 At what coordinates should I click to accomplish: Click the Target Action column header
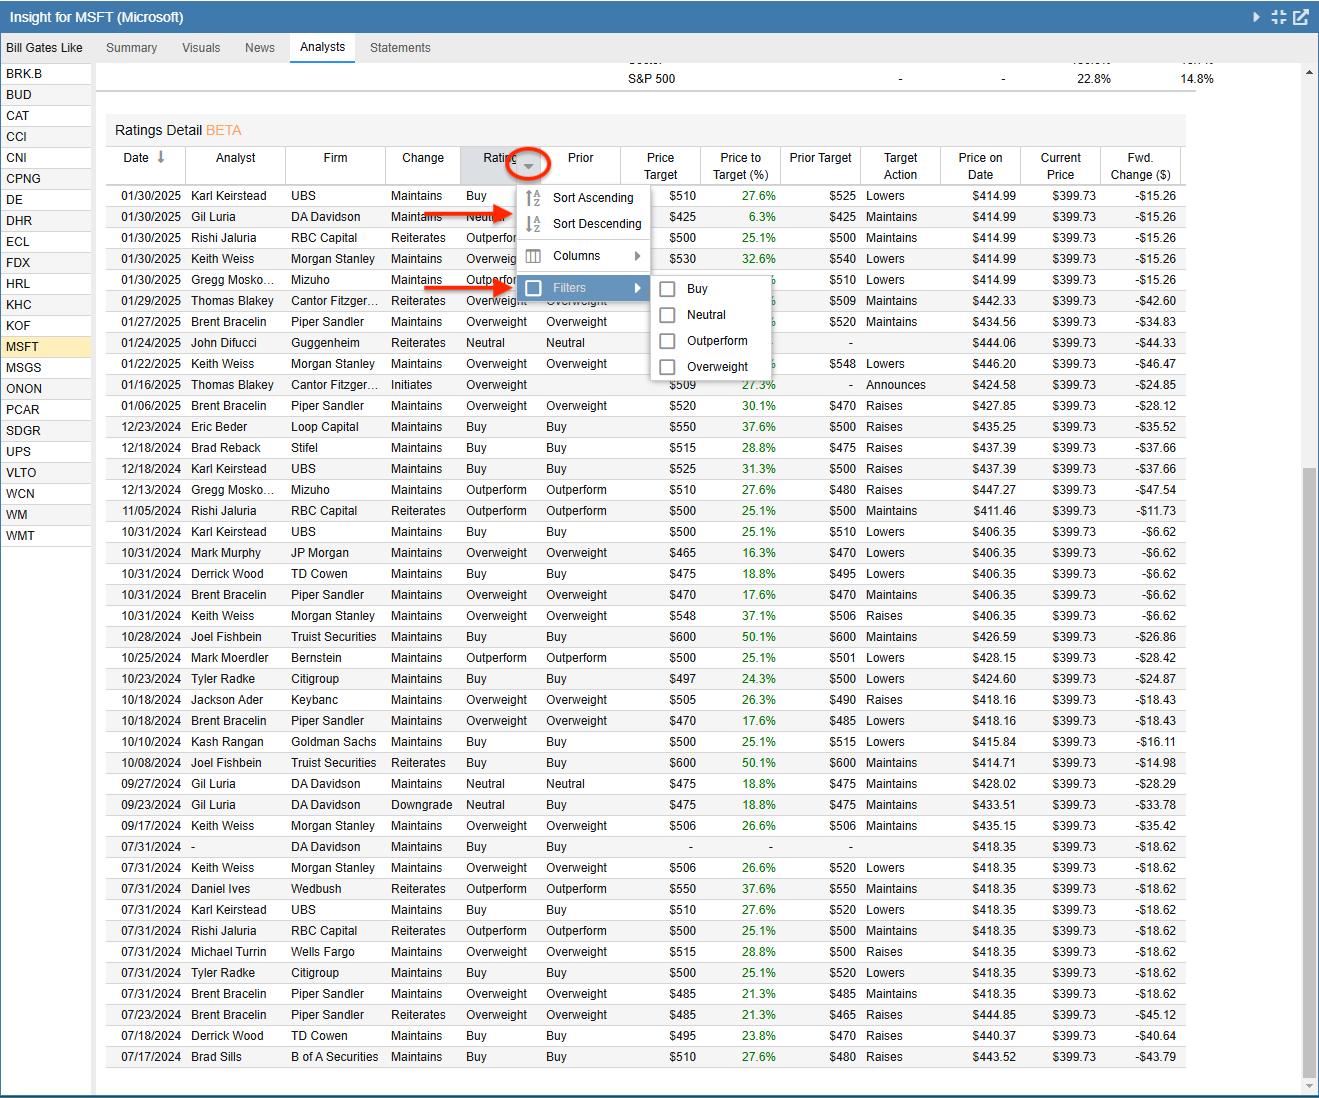900,166
